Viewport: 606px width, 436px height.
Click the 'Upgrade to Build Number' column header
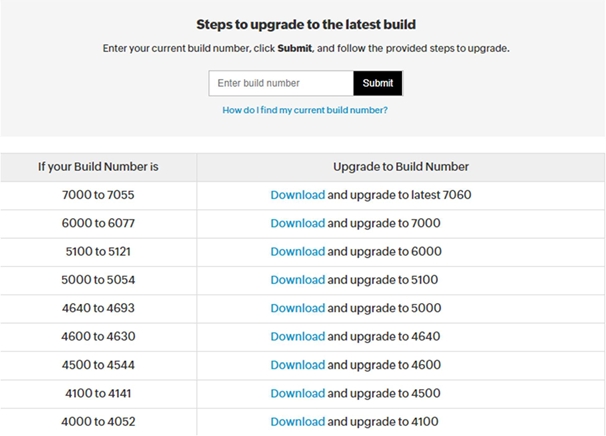tap(401, 167)
